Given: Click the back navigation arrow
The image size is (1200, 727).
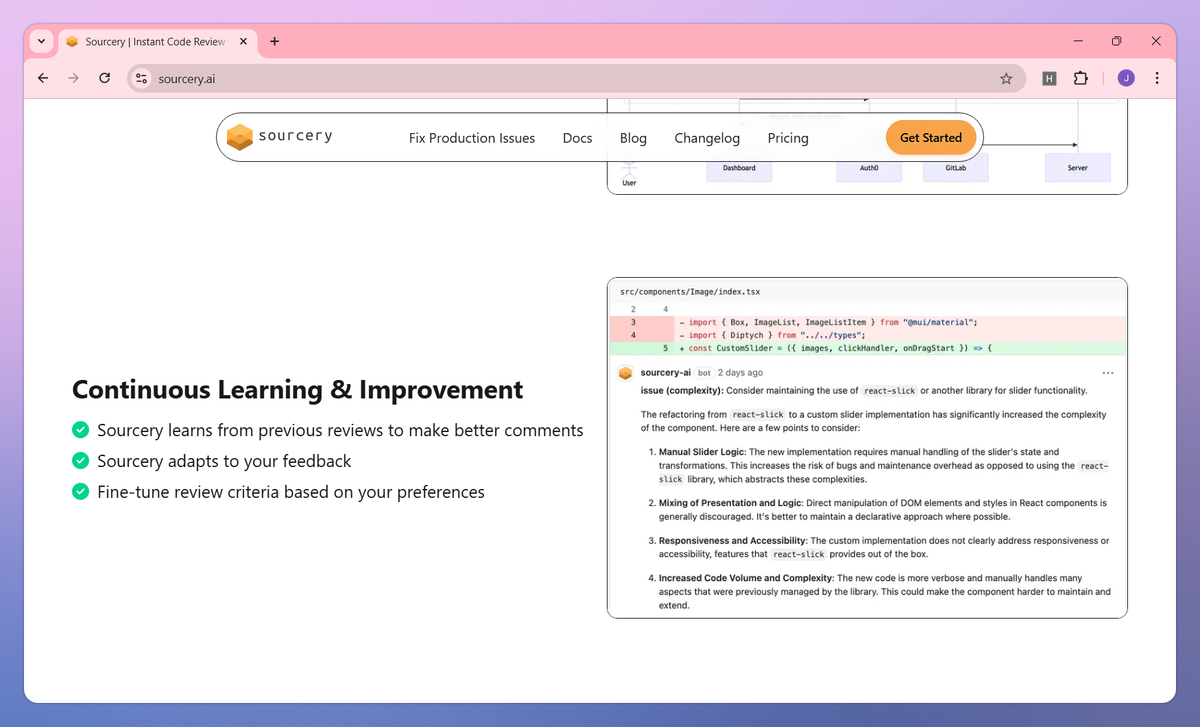Looking at the screenshot, I should (42, 78).
